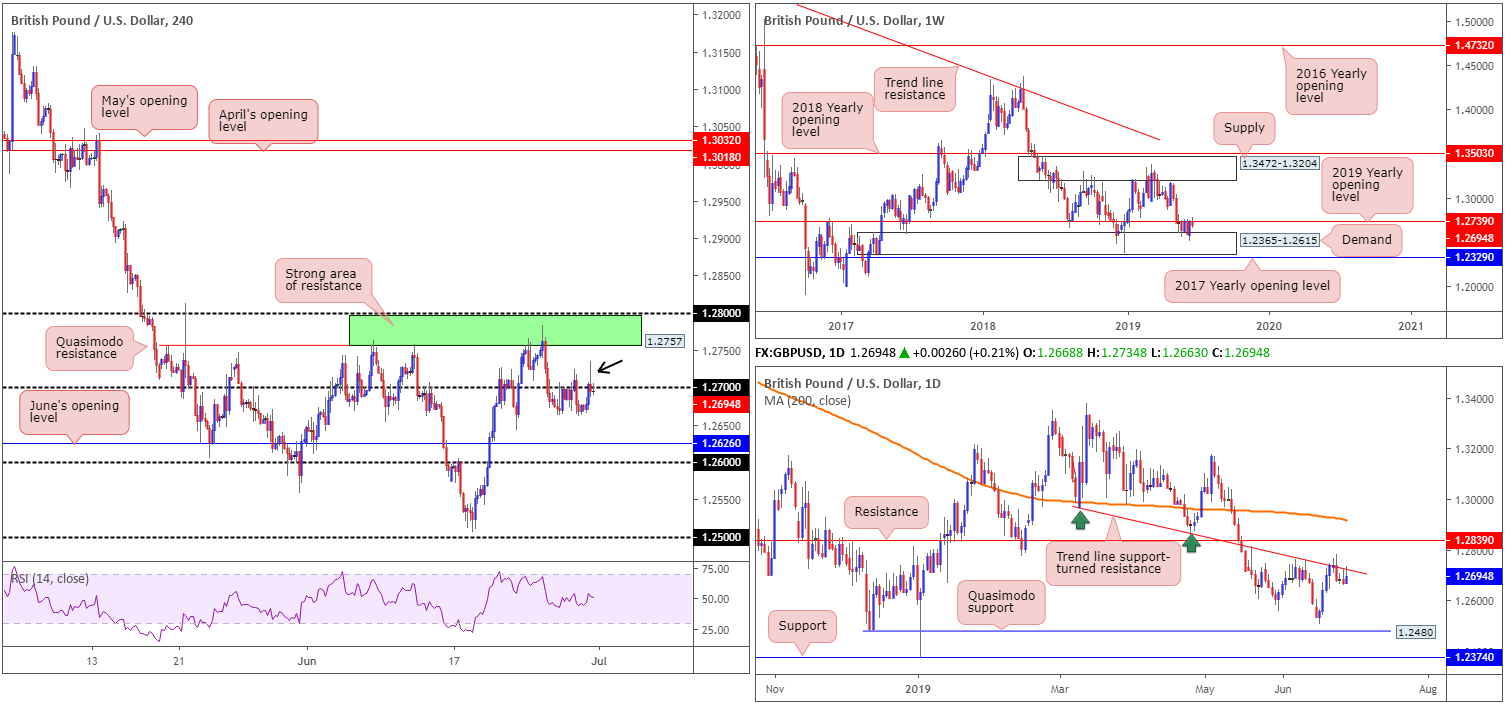Click the 'RSI (14, close)' indicator label
1507x703 pixels.
tap(48, 578)
